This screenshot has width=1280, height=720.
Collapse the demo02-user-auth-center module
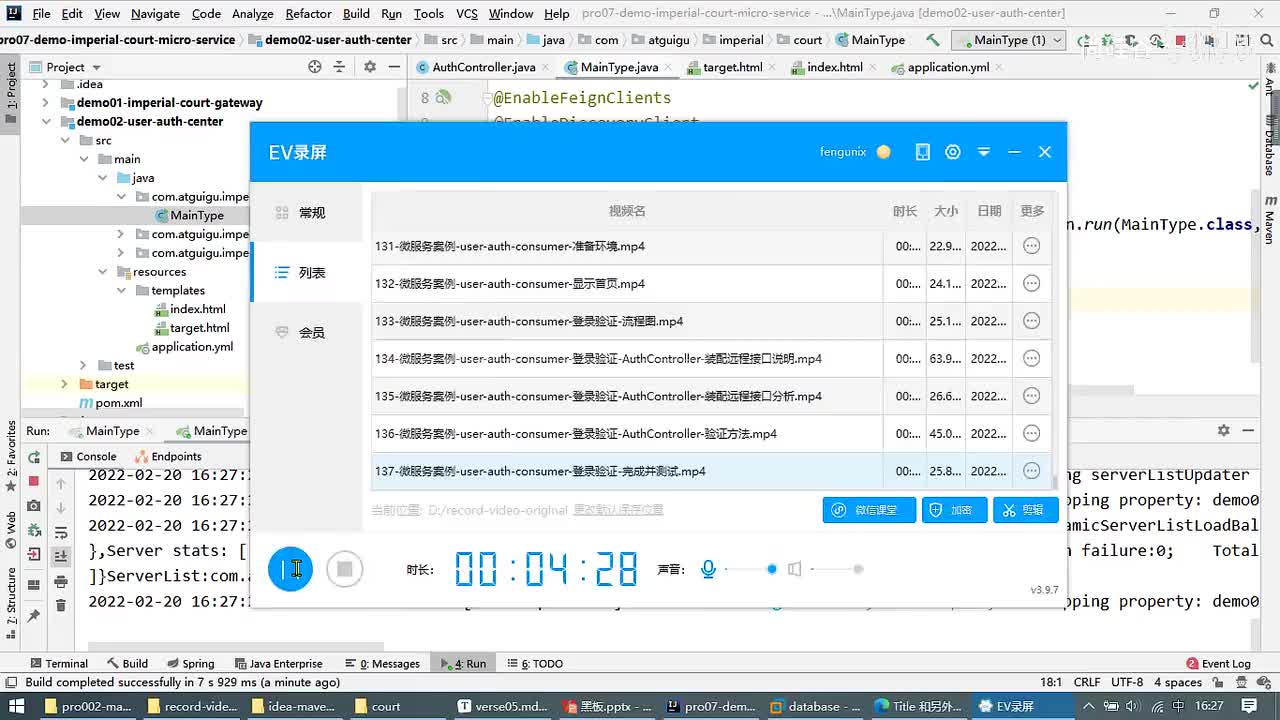(46, 122)
